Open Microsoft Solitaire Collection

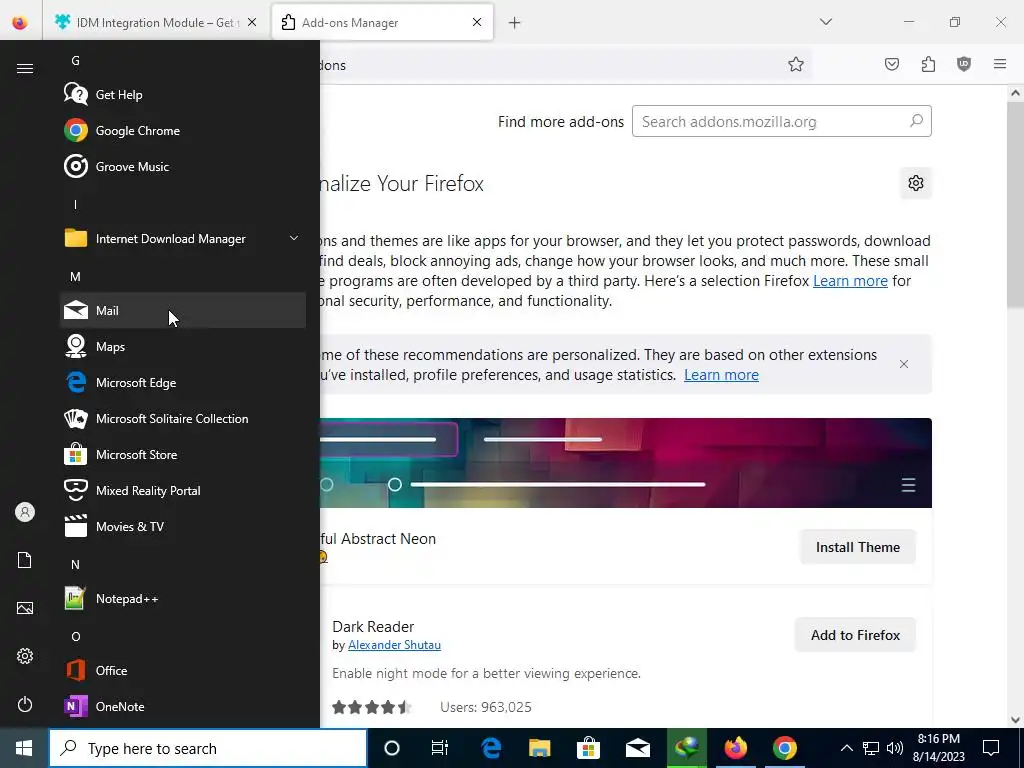pyautogui.click(x=183, y=419)
